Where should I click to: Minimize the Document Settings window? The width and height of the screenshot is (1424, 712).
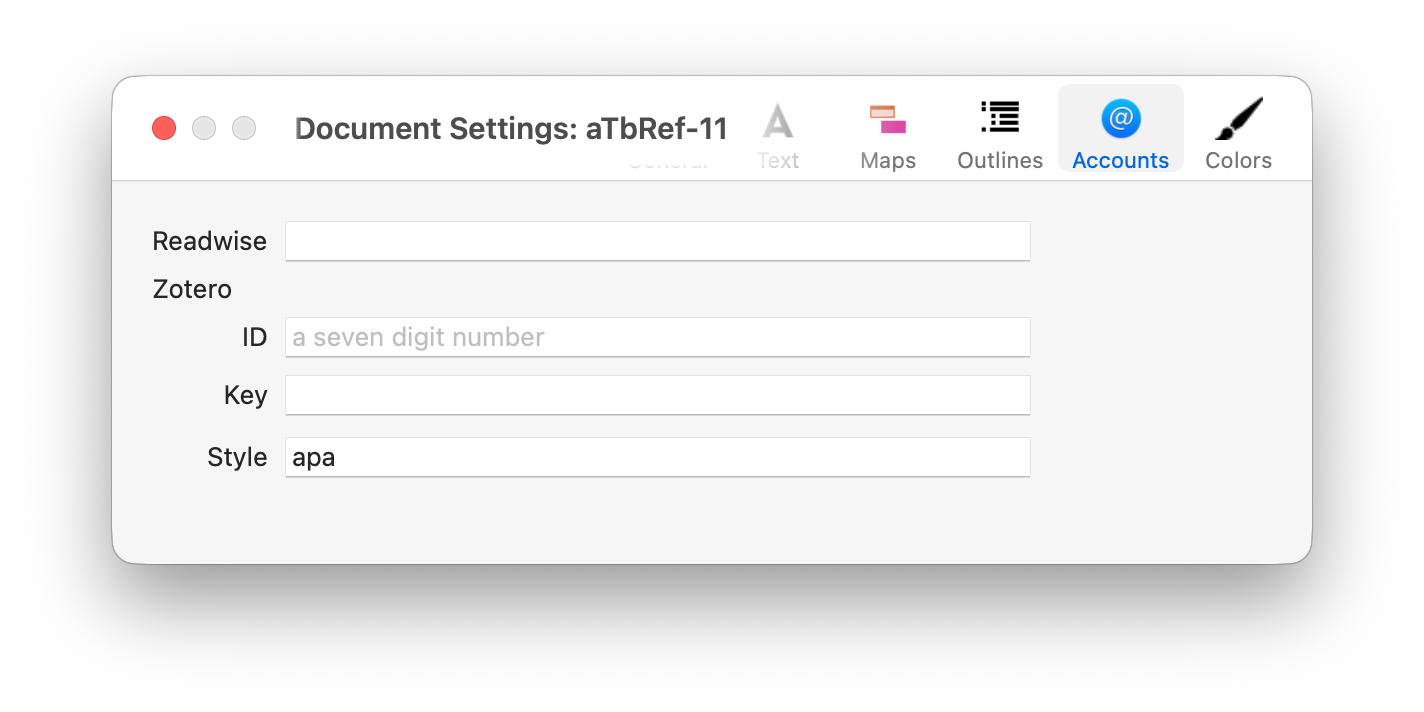pyautogui.click(x=204, y=128)
